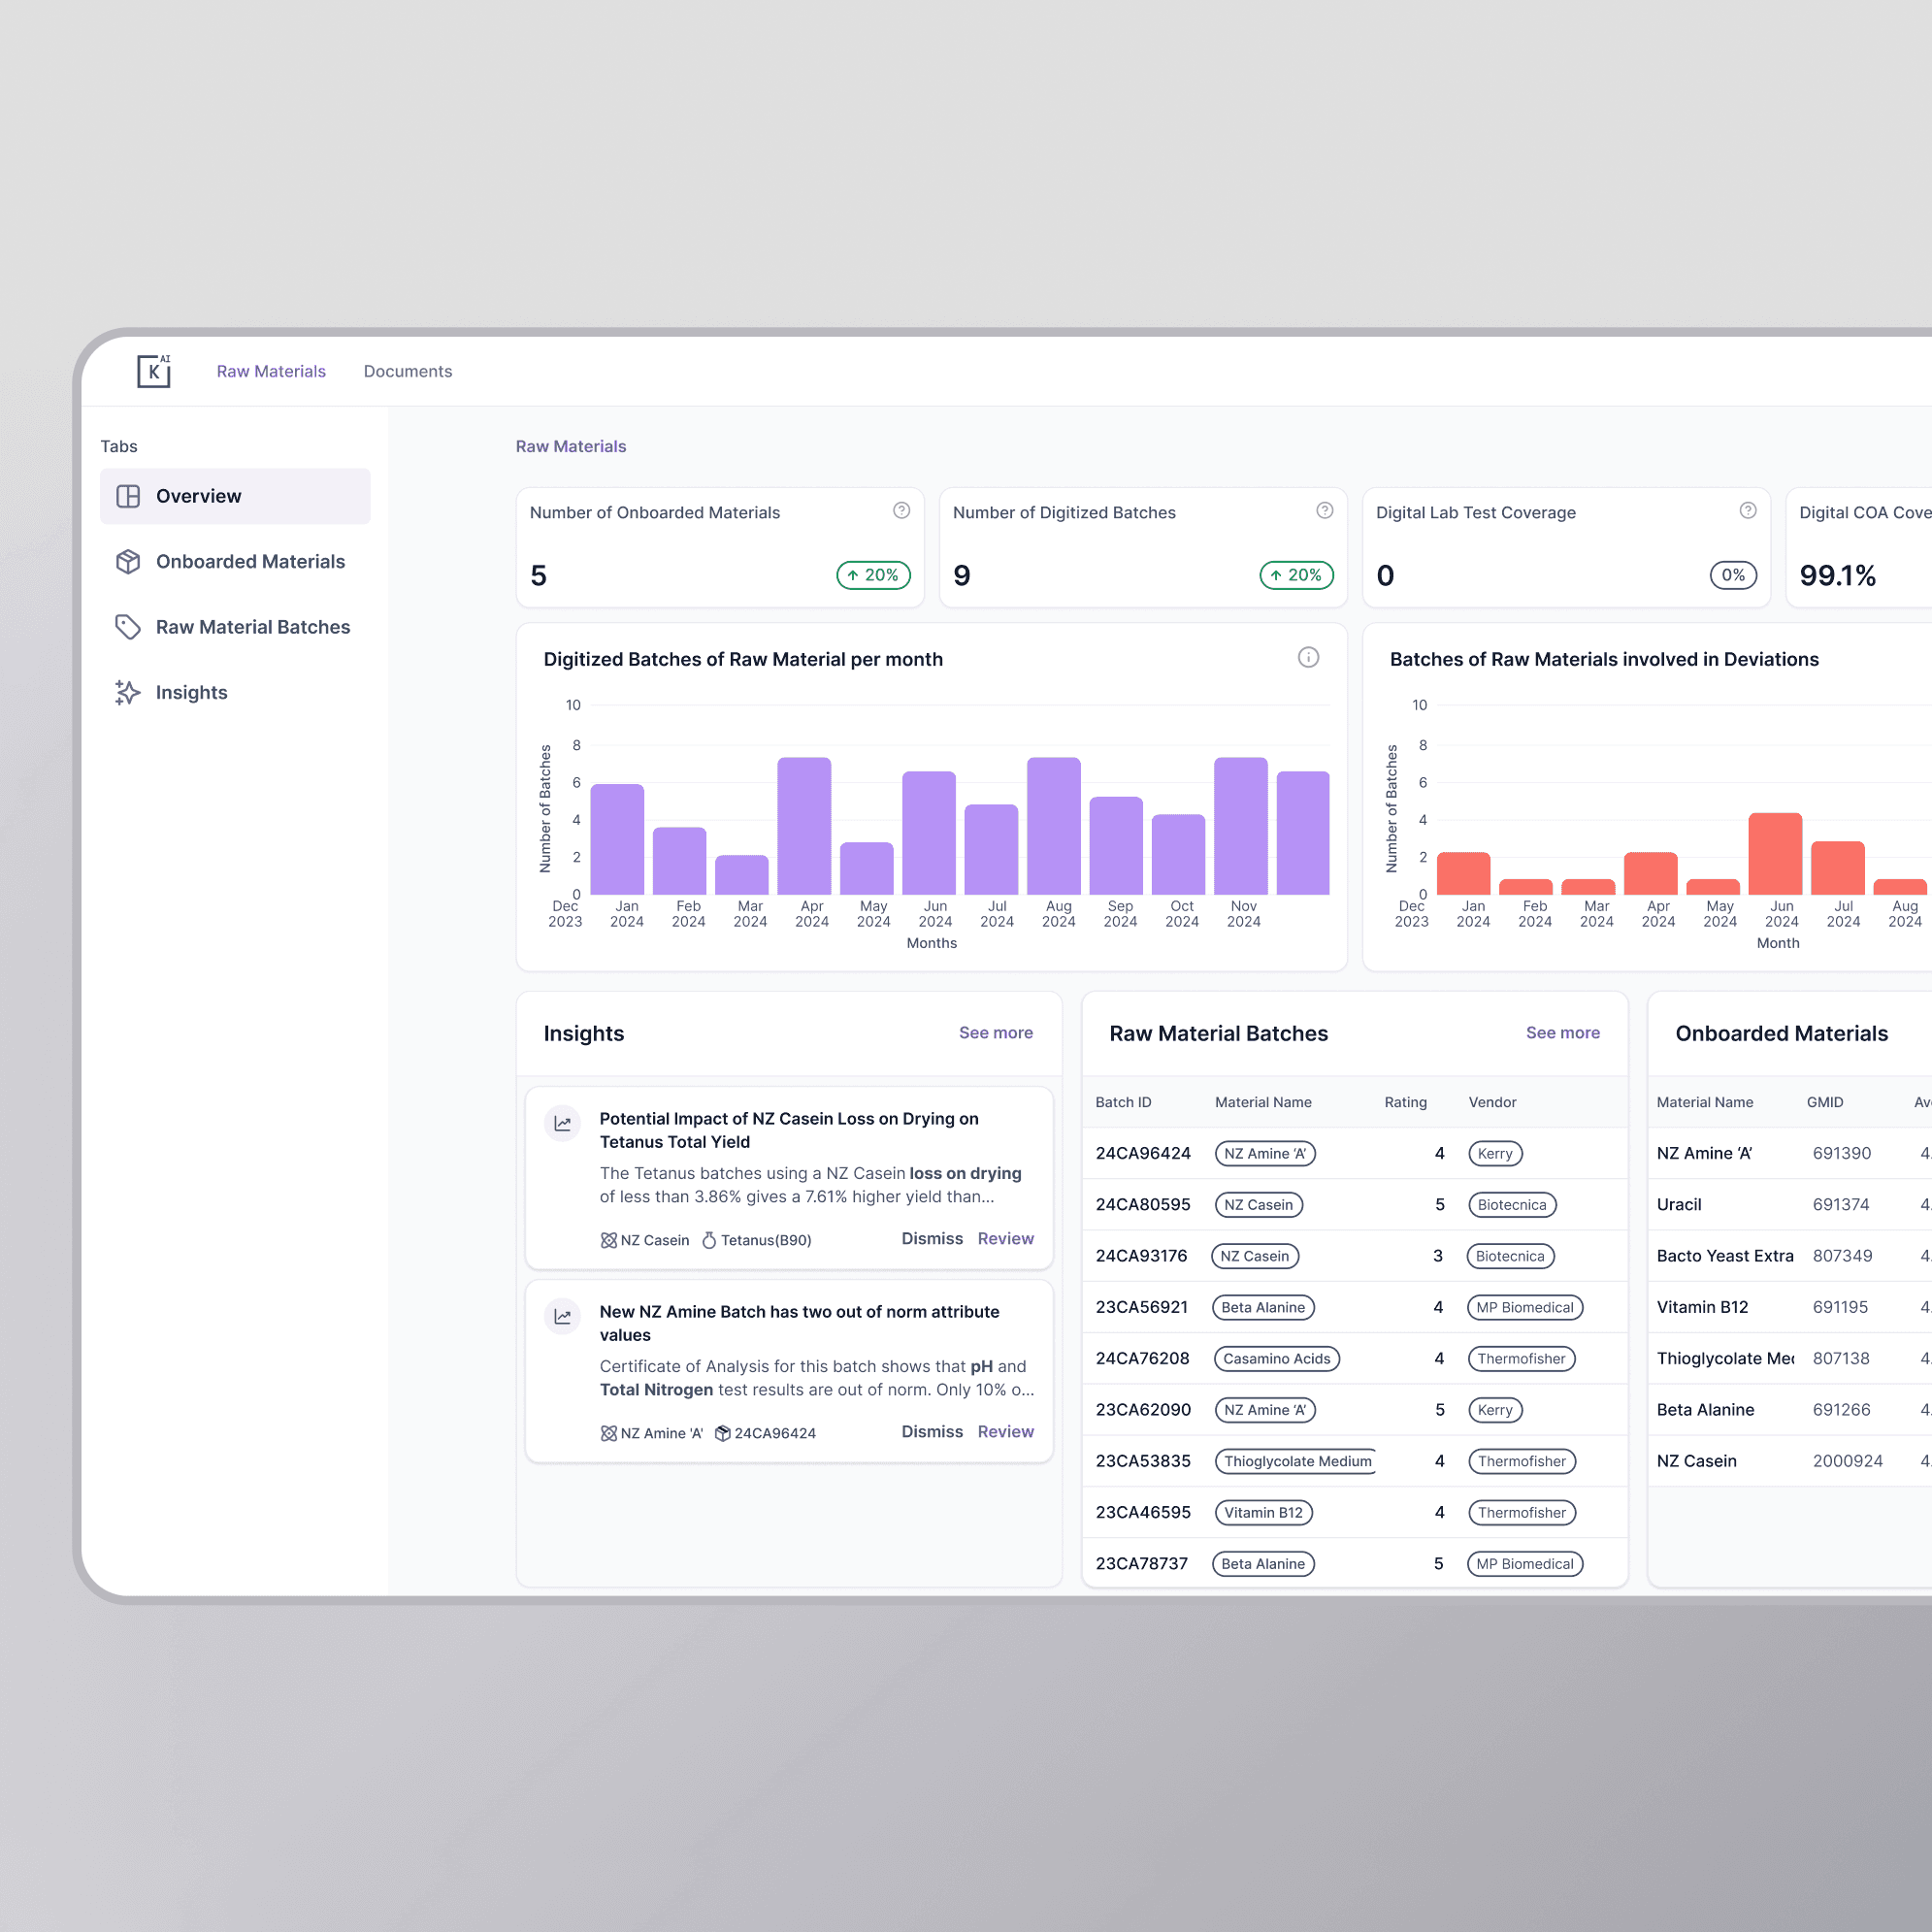Click batch row 23CA56921 in the table

pyautogui.click(x=1143, y=1307)
